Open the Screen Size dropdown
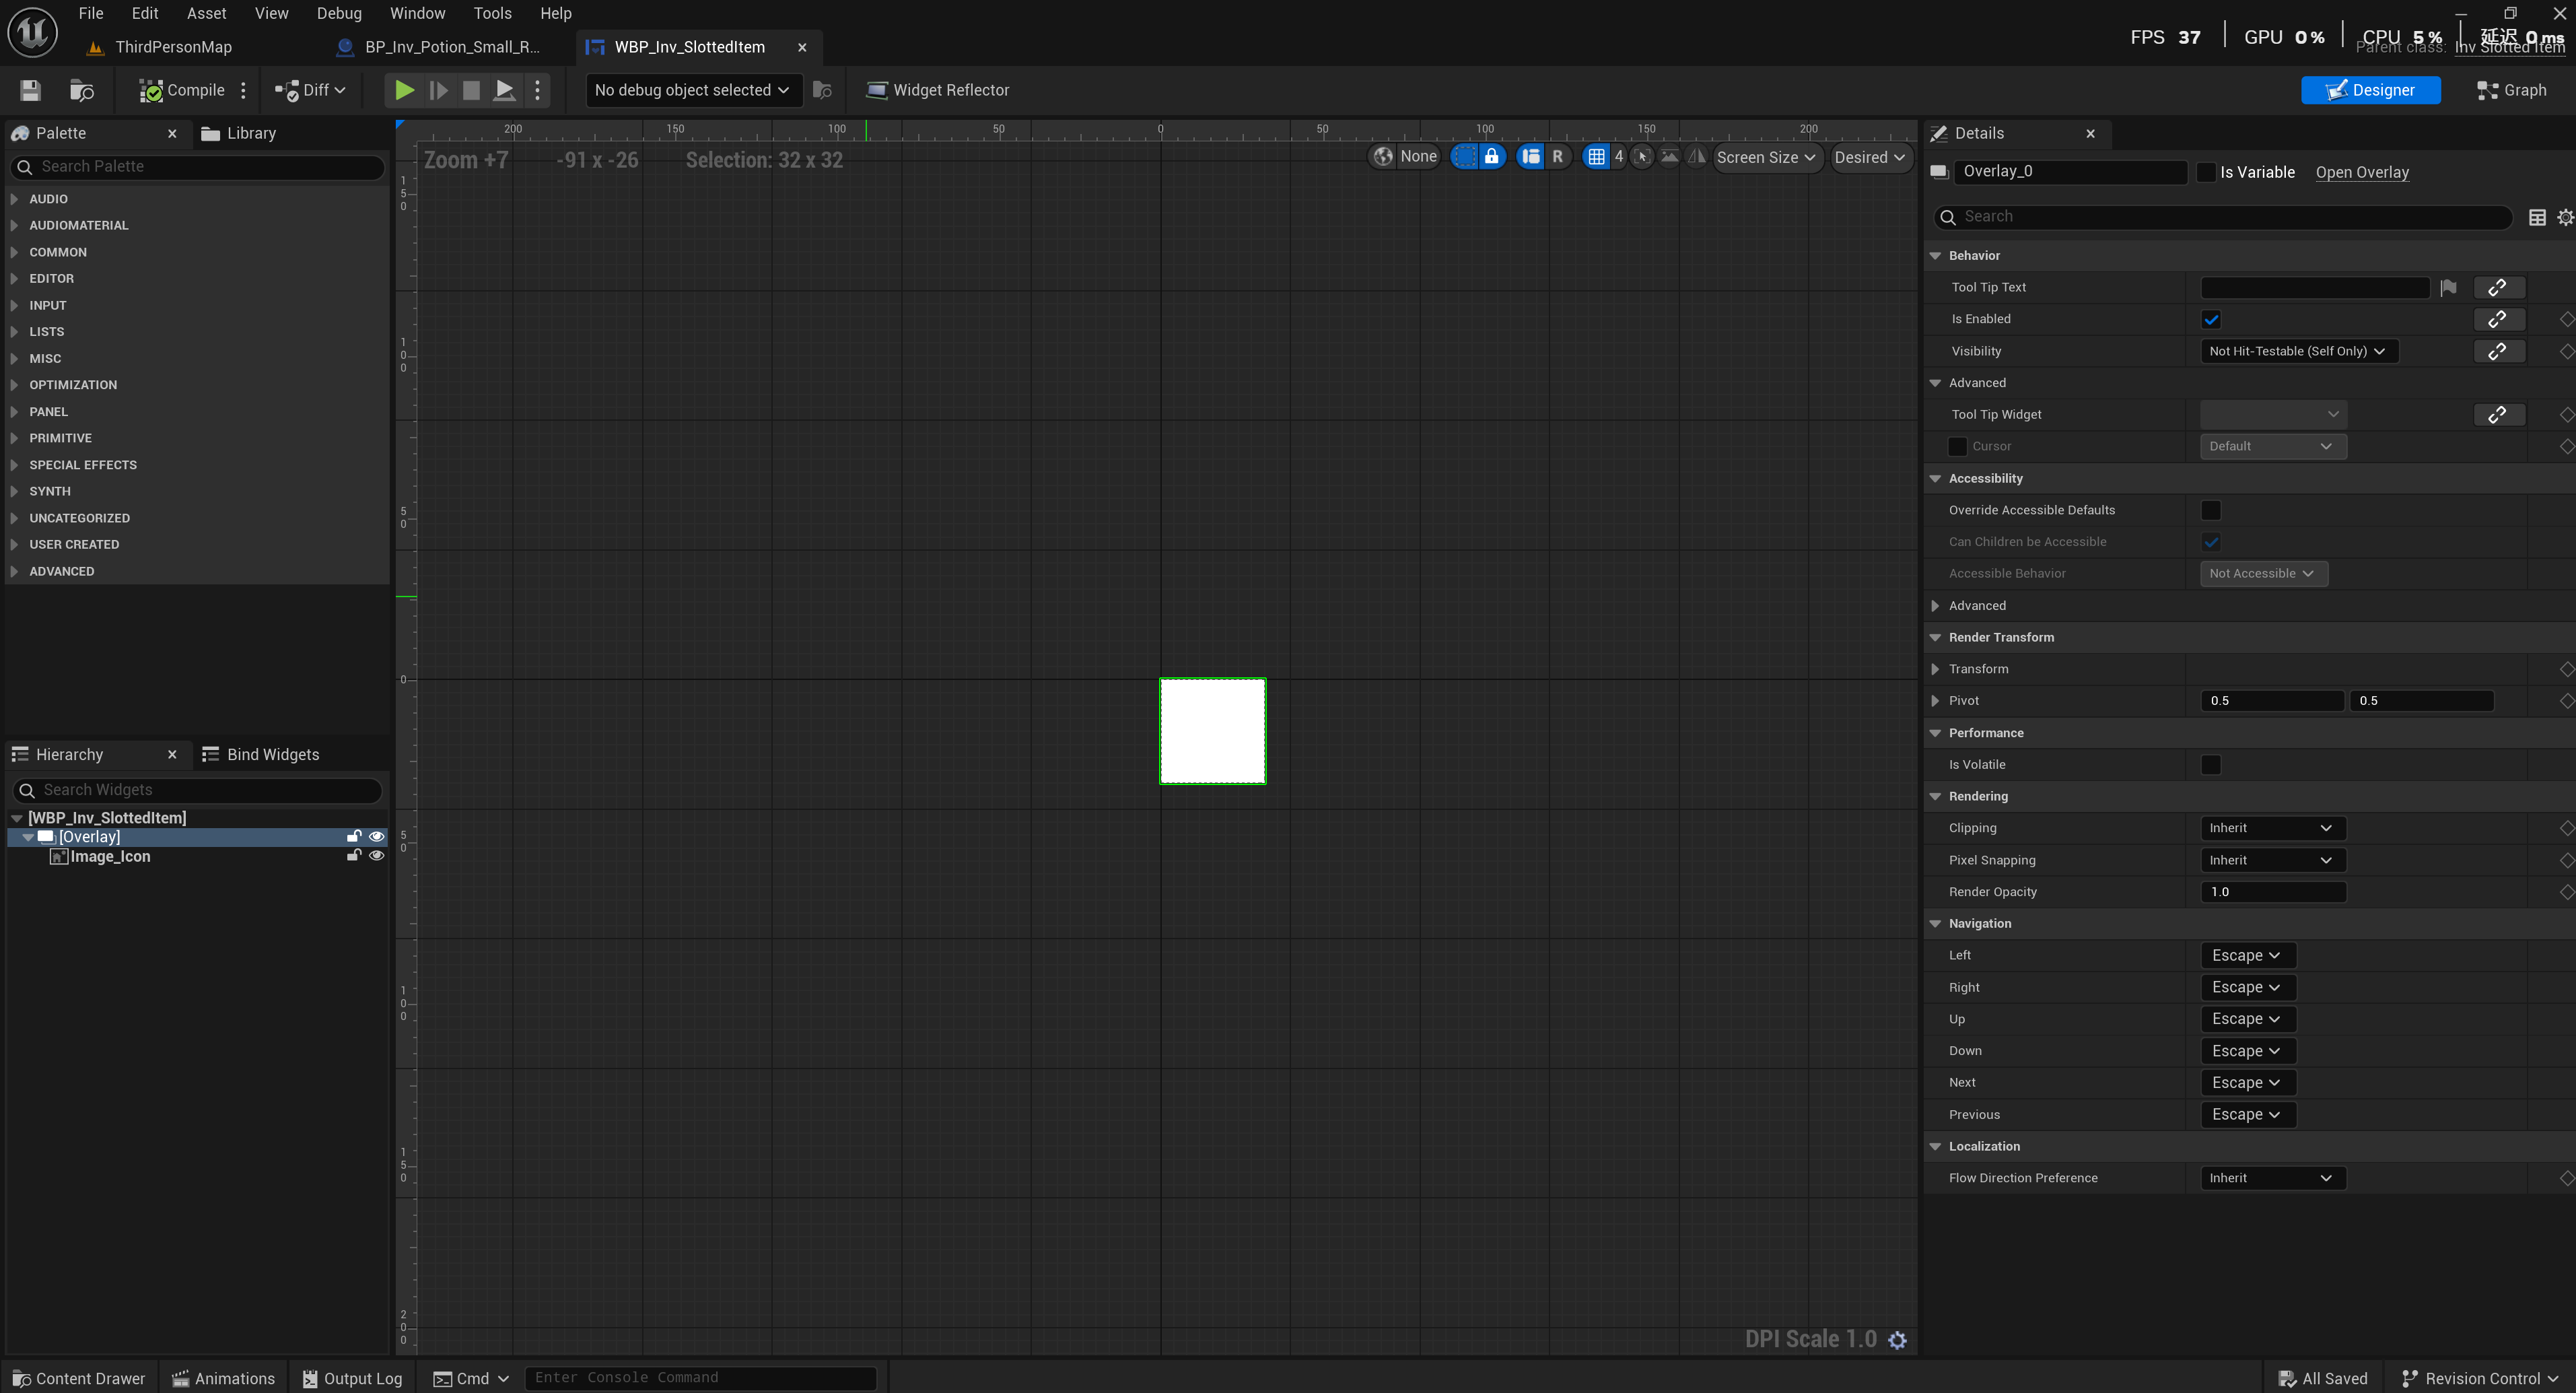This screenshot has height=1393, width=2576. tap(1765, 157)
